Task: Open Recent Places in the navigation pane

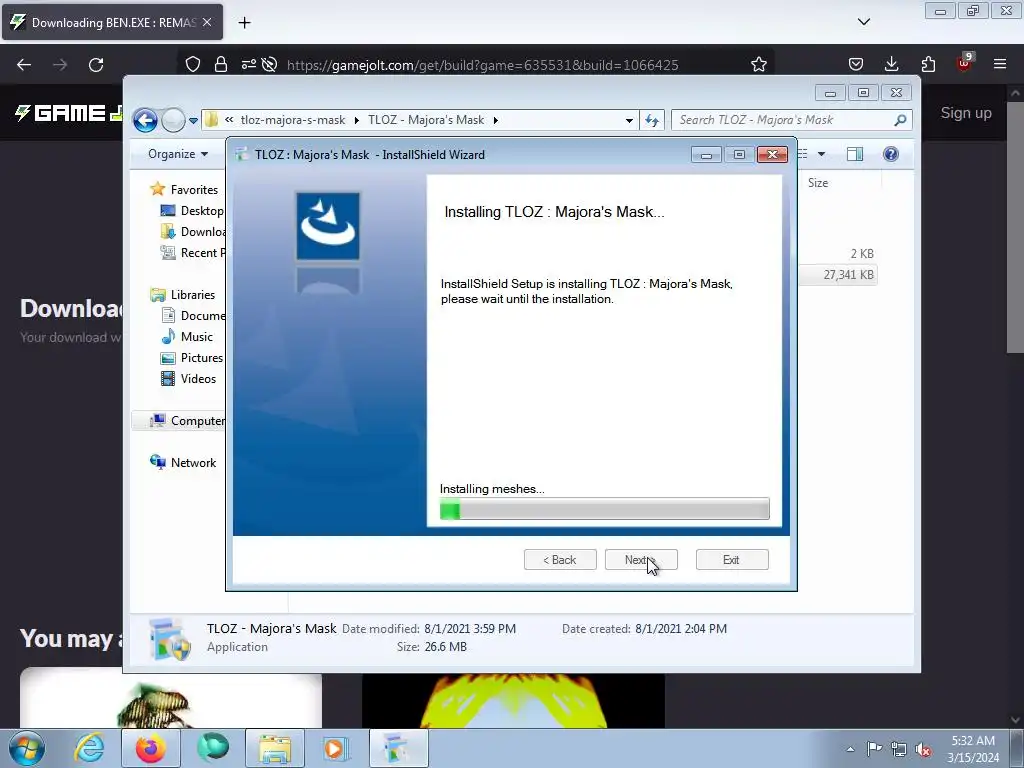Action: coord(193,253)
